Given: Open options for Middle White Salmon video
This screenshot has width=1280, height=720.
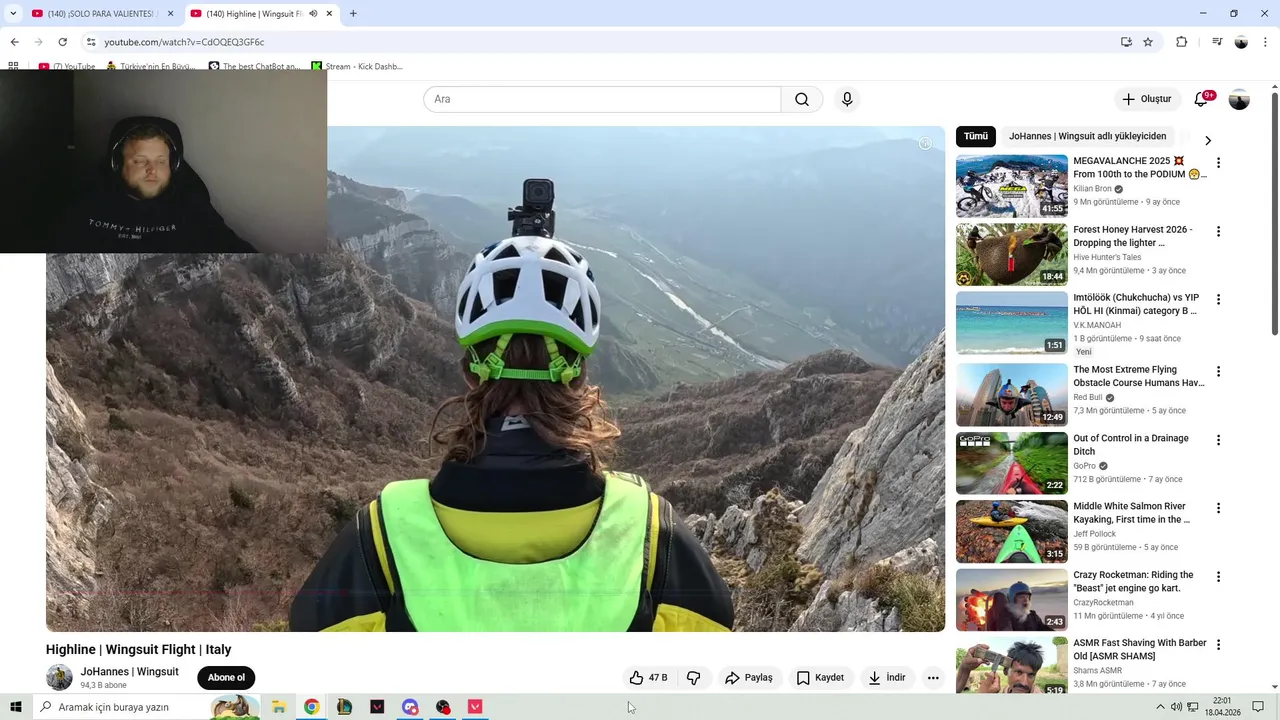Looking at the screenshot, I should tap(1218, 508).
